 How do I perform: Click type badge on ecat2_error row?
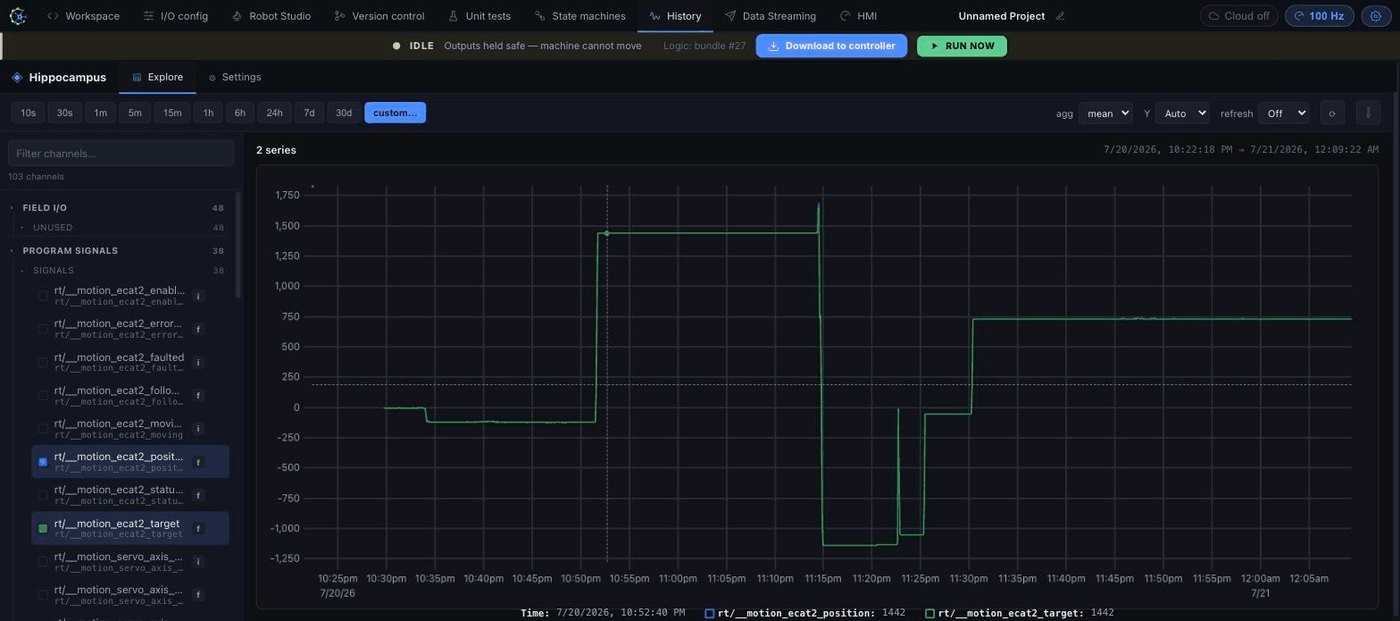pos(198,329)
